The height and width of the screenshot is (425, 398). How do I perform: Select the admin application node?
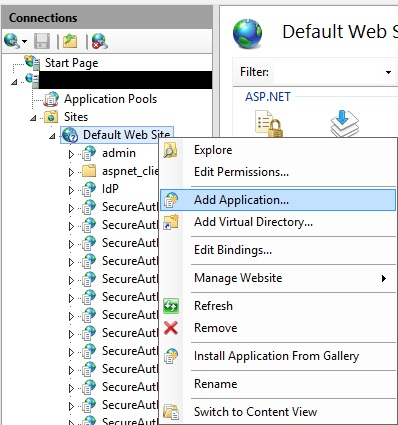click(119, 153)
